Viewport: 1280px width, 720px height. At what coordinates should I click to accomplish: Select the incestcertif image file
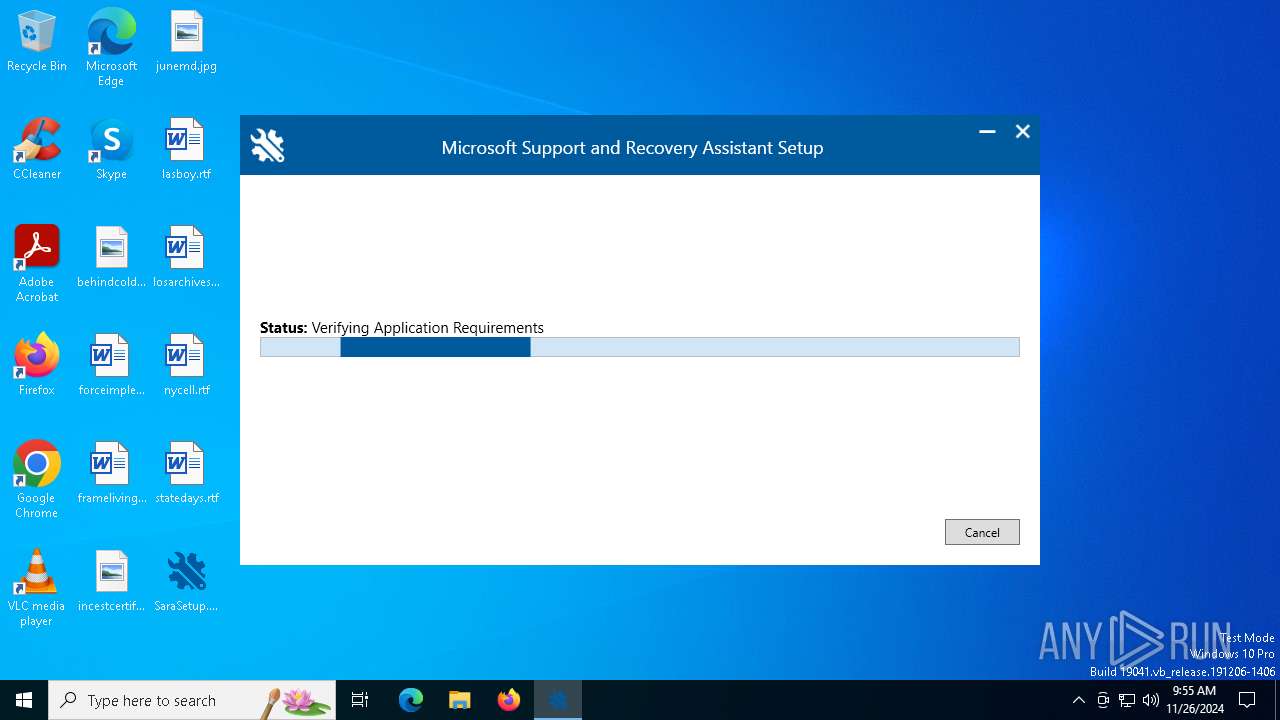[111, 581]
